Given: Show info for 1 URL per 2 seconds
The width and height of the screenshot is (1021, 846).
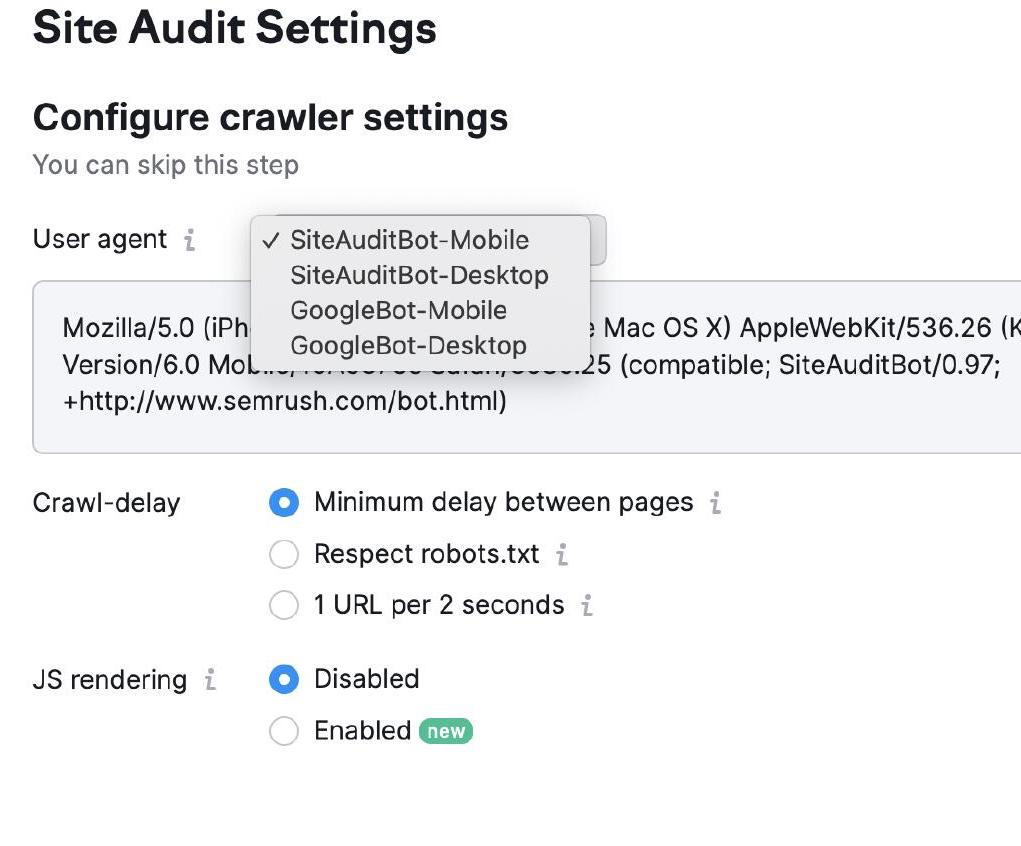Looking at the screenshot, I should pyautogui.click(x=587, y=605).
